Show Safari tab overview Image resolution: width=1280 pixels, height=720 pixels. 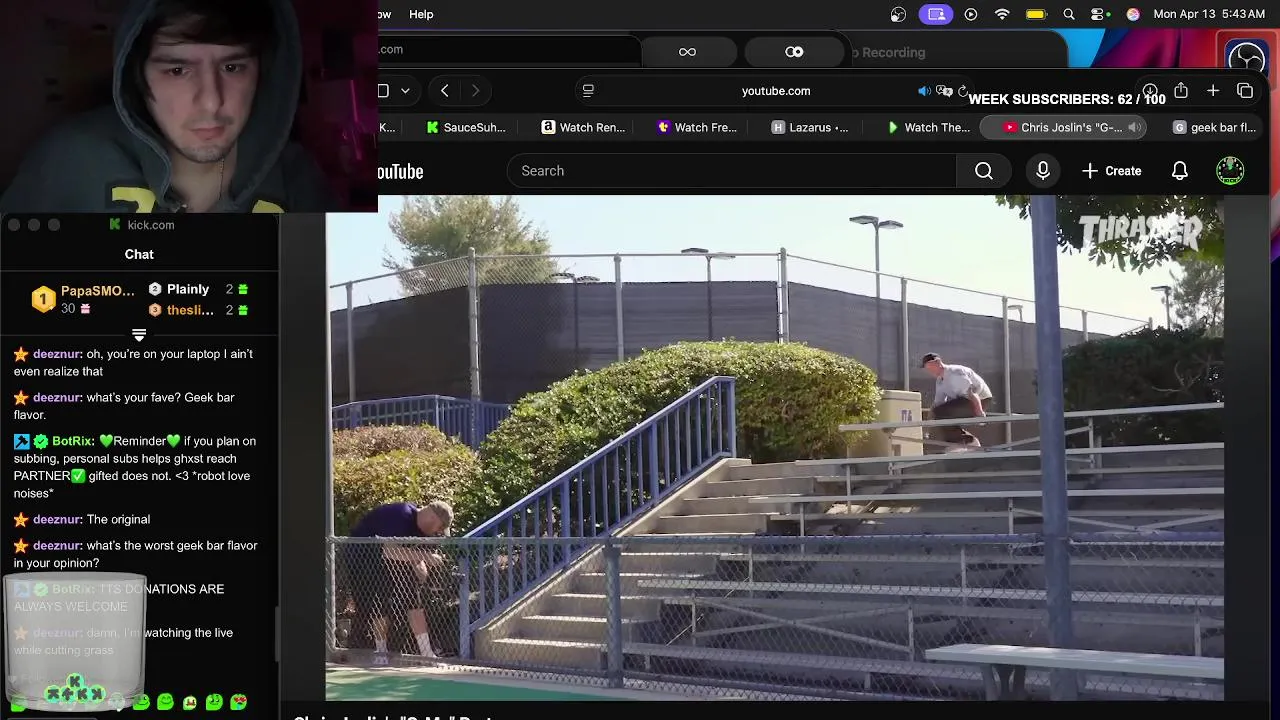pos(1245,91)
